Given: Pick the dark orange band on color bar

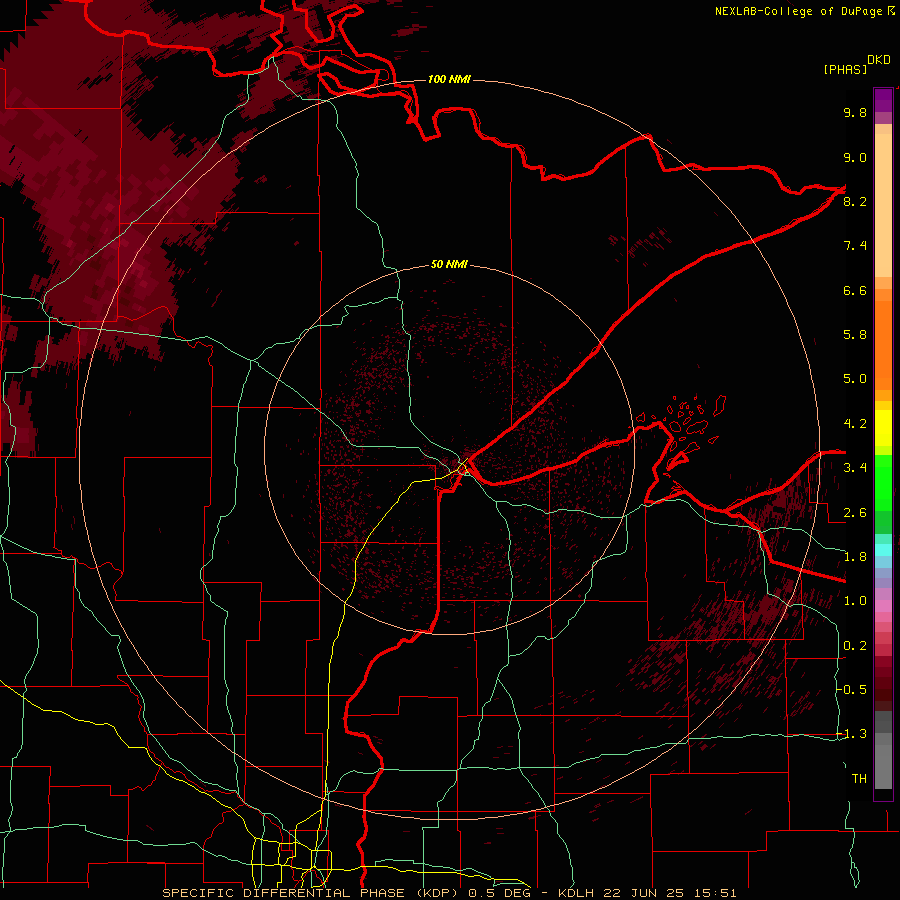Looking at the screenshot, I should [x=883, y=344].
